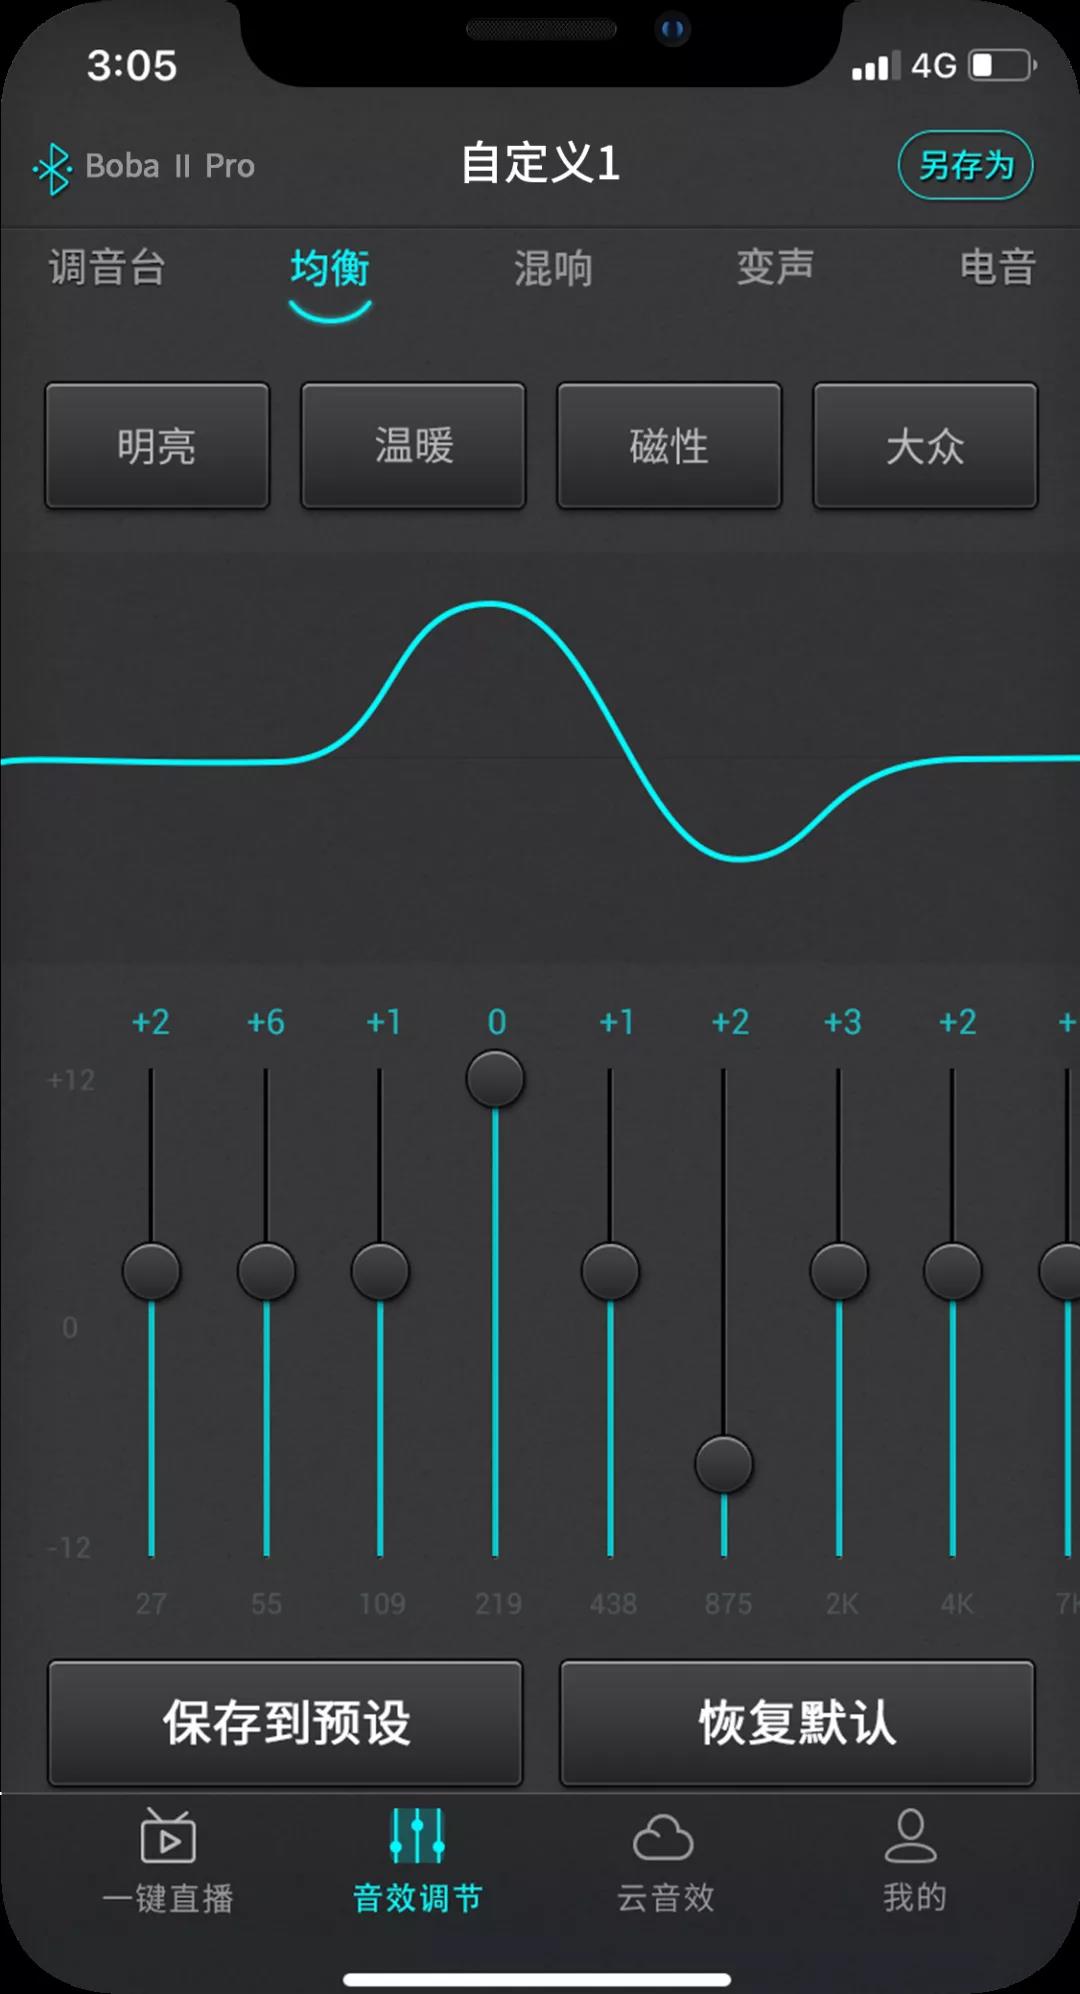
Task: Tap the 4K frequency label
Action: [x=956, y=1604]
